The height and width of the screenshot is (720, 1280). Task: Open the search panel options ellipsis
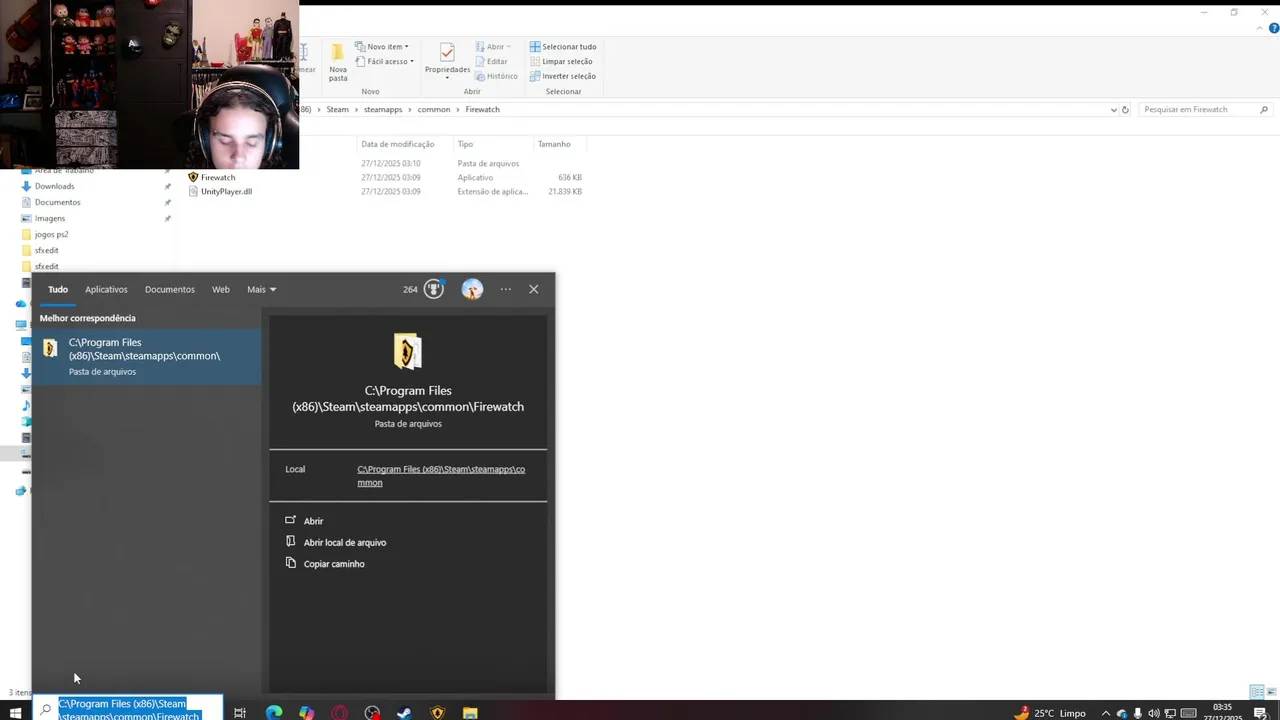(506, 289)
